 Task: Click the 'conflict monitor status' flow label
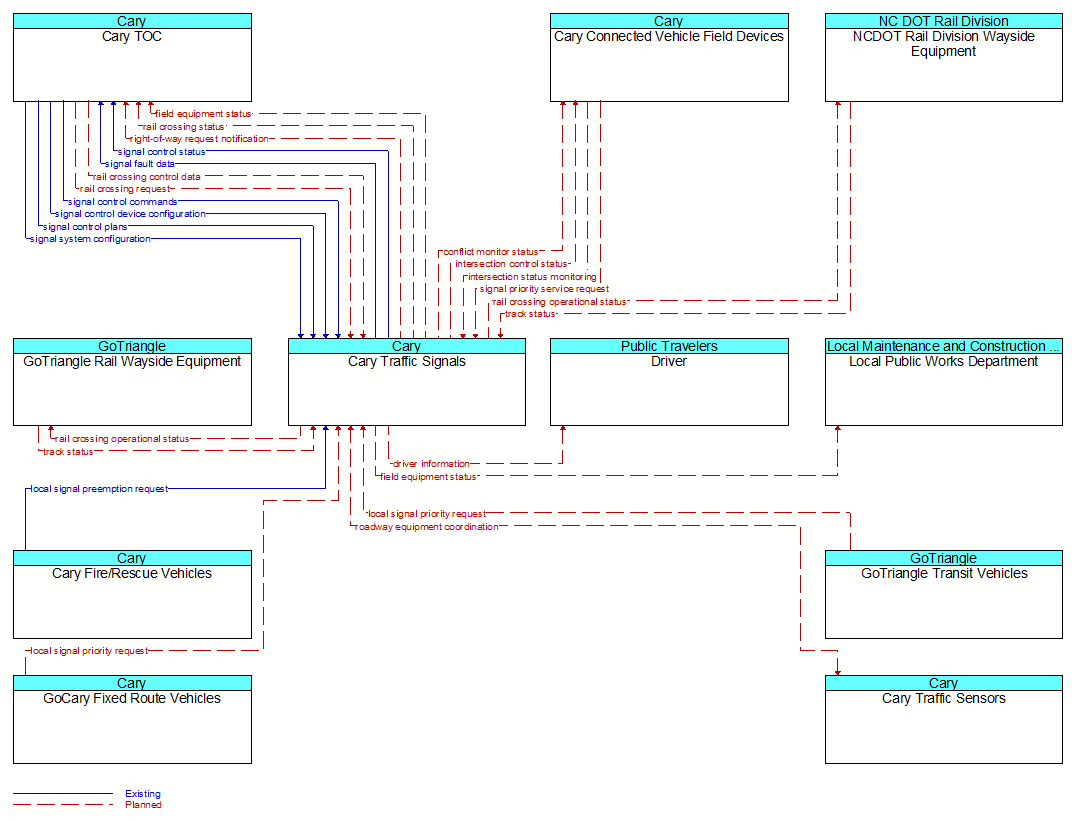491,252
